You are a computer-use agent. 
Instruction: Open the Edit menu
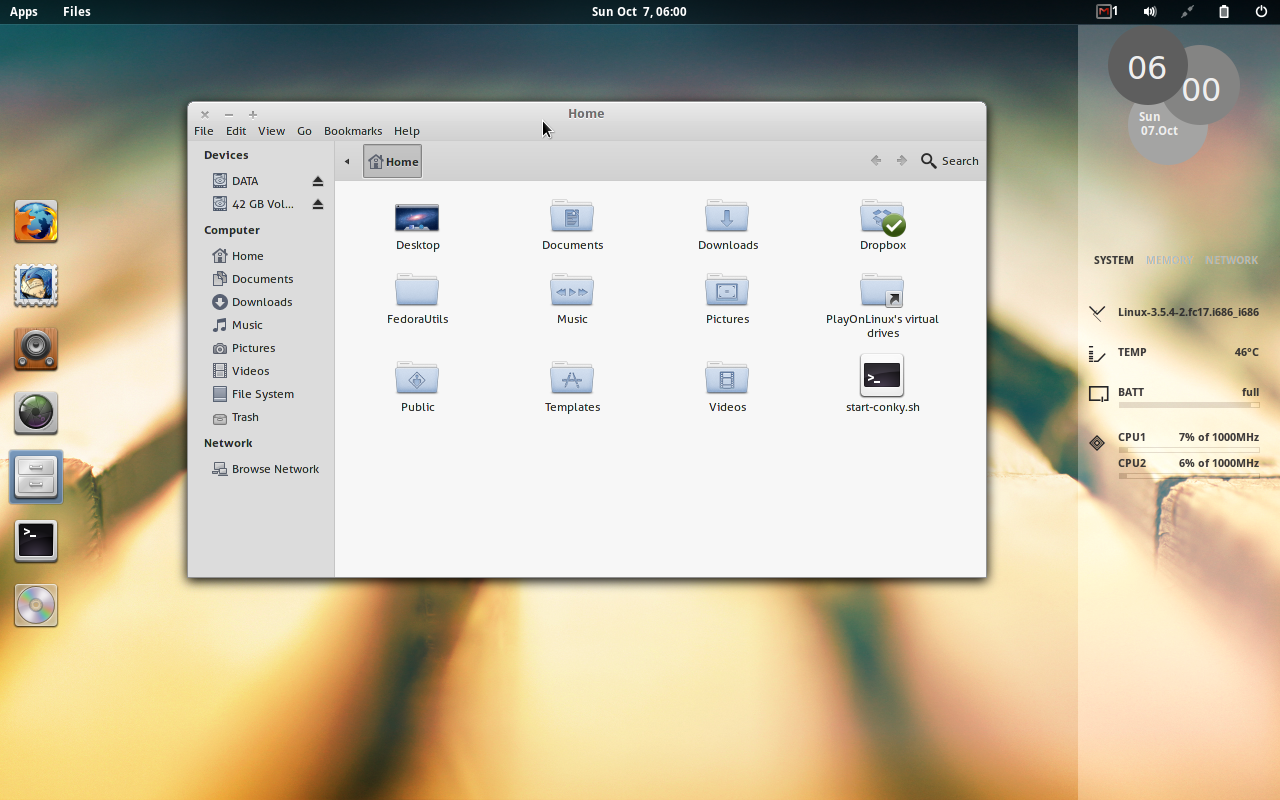236,131
